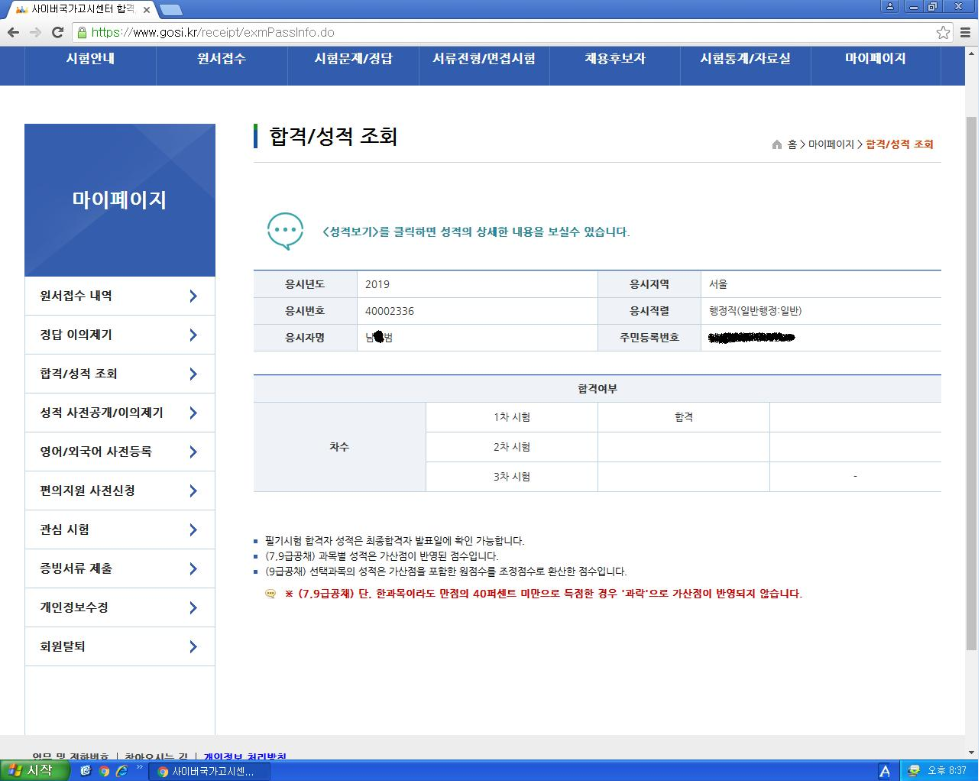Go to 채용후보자 menu
979x781 pixels.
point(616,59)
